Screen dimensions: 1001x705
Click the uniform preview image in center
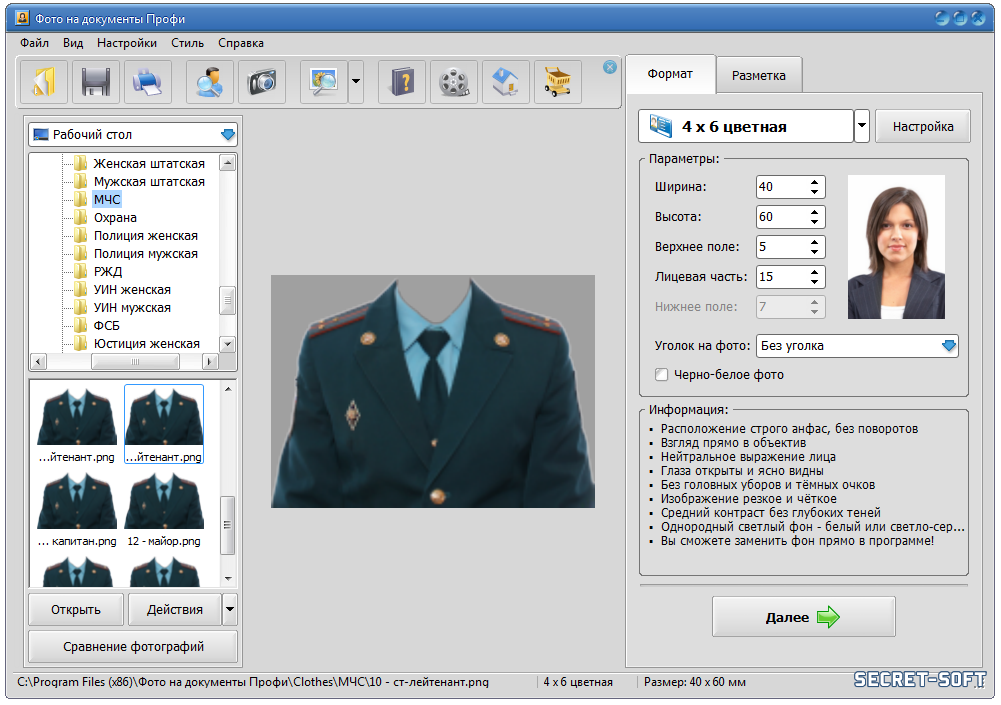coord(433,391)
